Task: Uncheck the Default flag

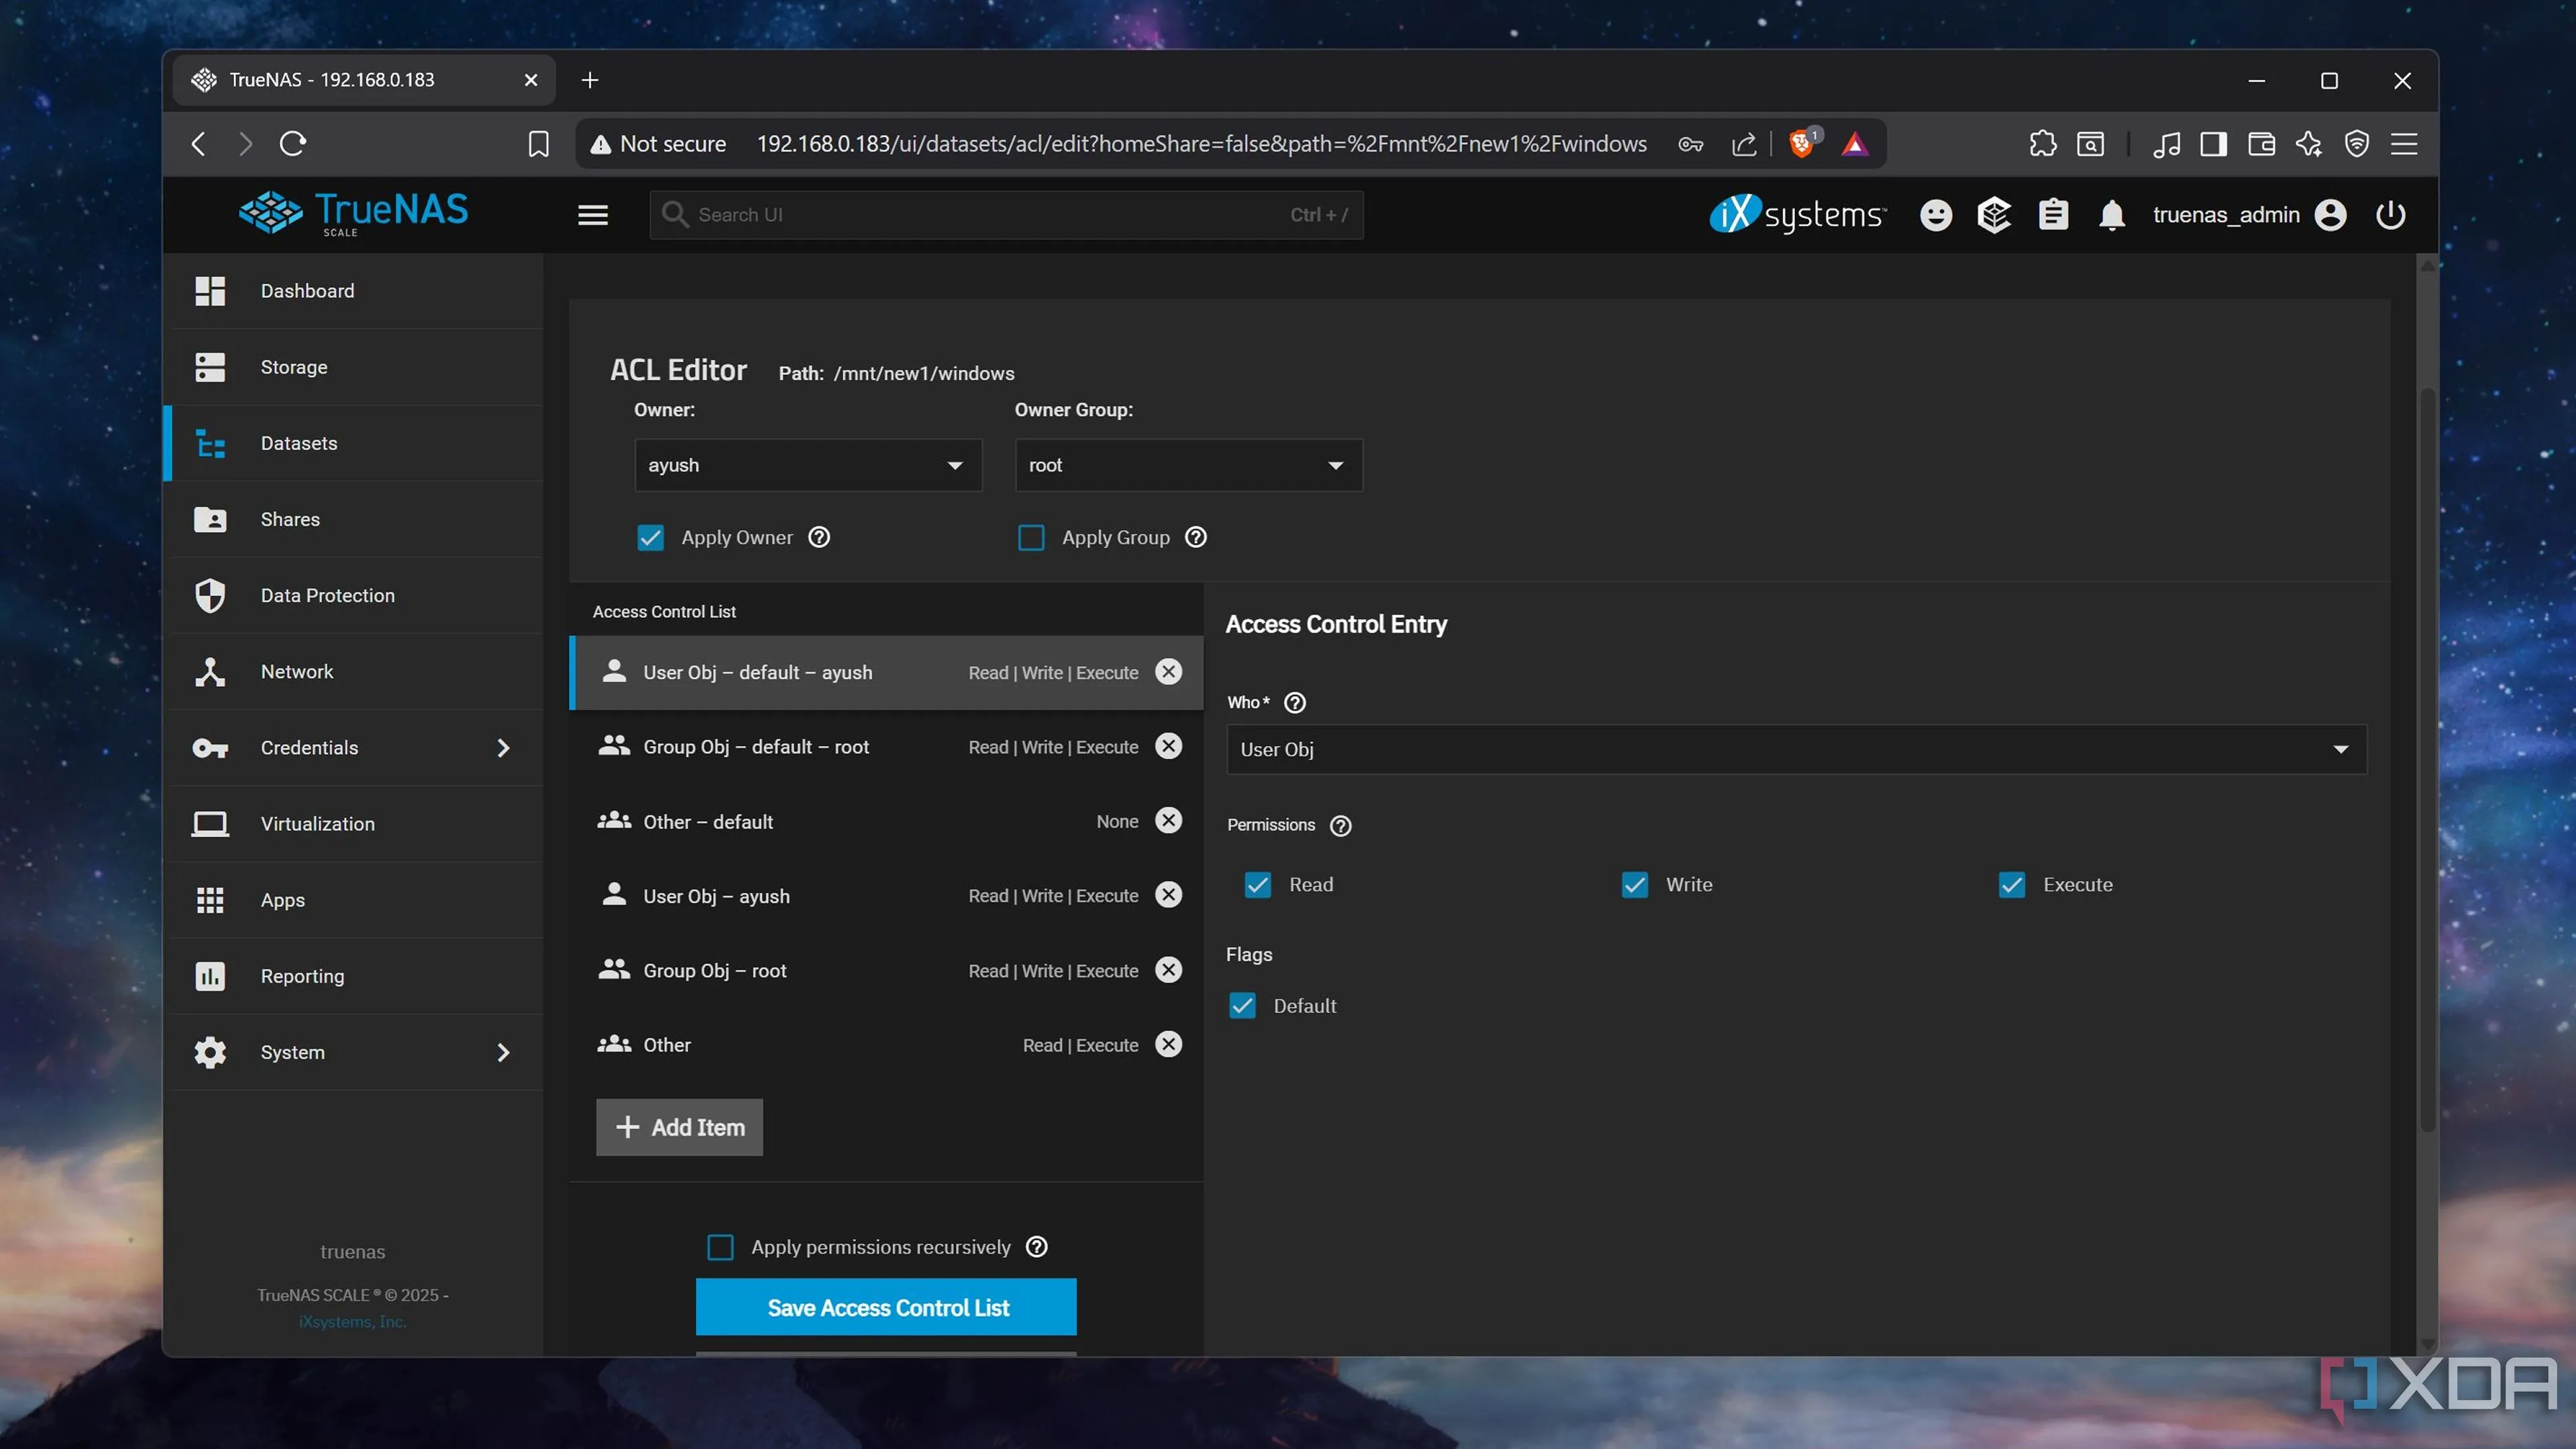Action: 1242,1006
